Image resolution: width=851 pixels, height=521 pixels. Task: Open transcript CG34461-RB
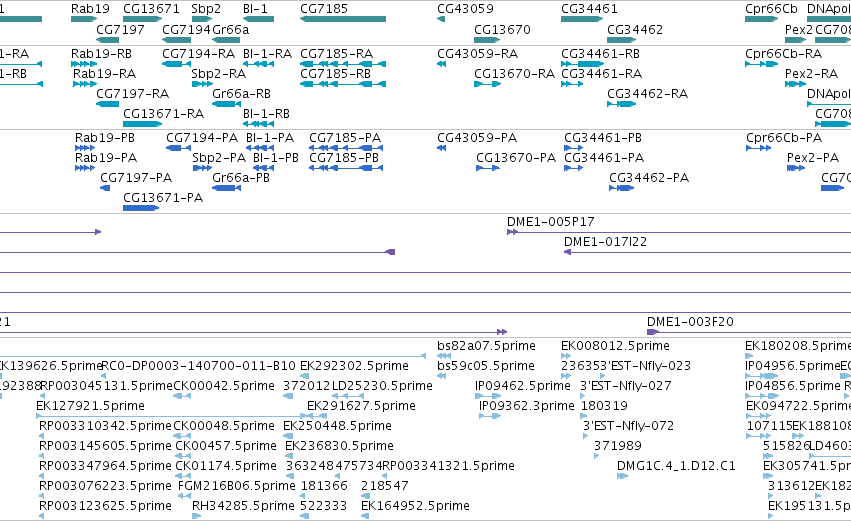tap(600, 54)
